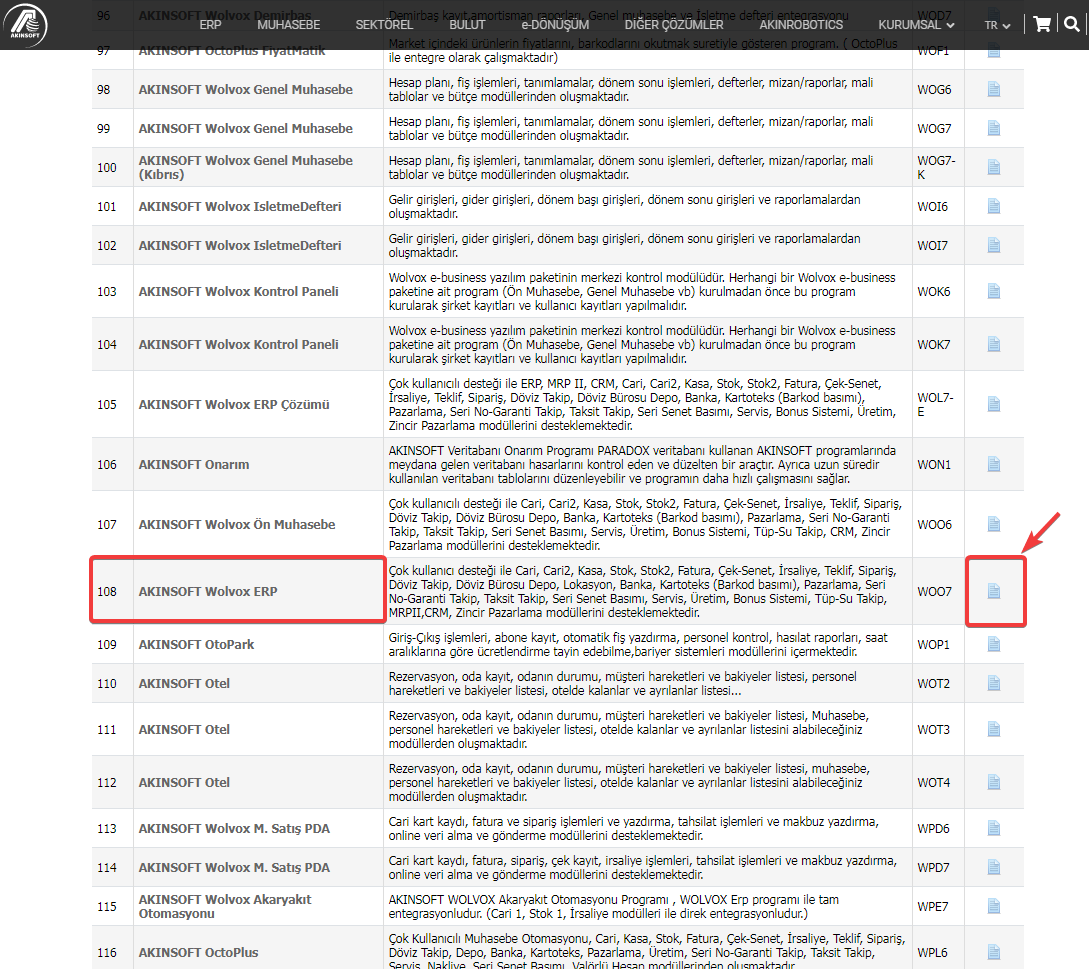
Task: Open document icon for code WOK7
Action: click(994, 344)
